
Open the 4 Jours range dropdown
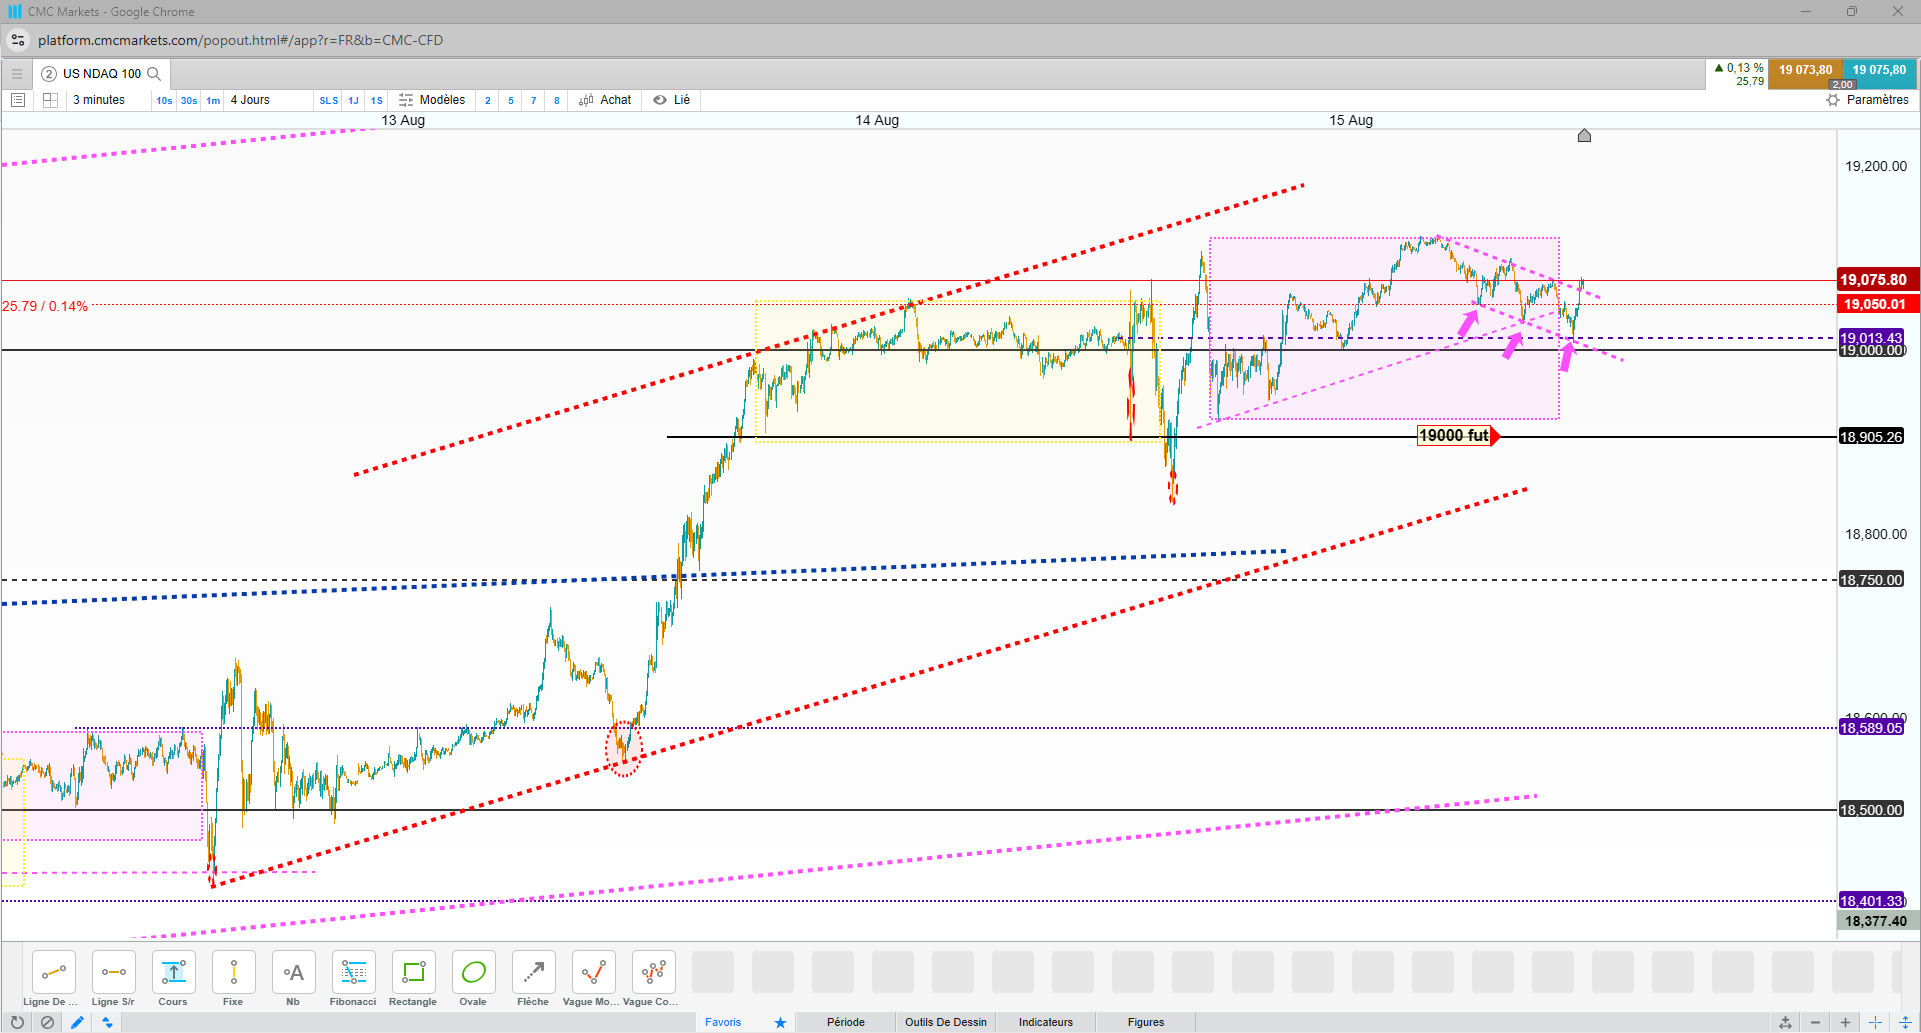coord(250,100)
